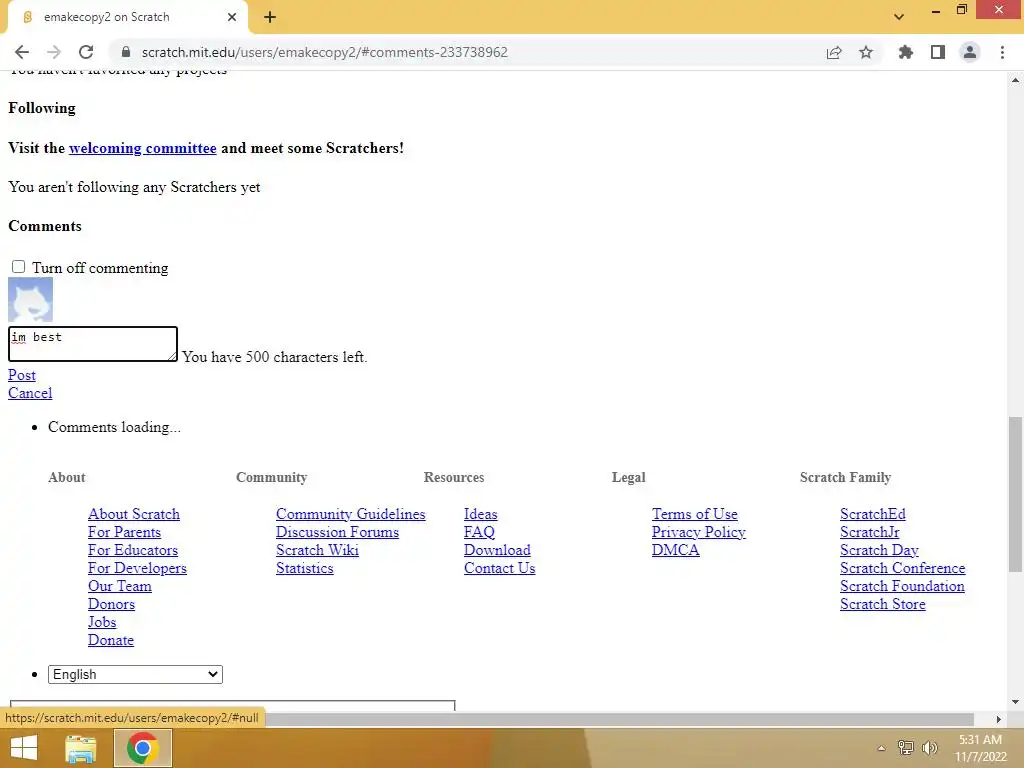The image size is (1024, 768).
Task: Open the English language dropdown
Action: 135,675
